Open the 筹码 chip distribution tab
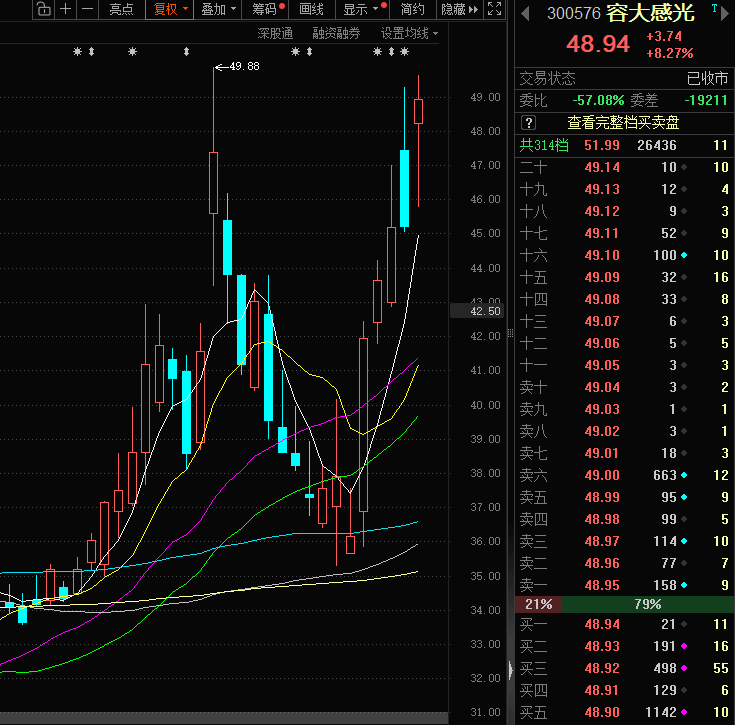The height and width of the screenshot is (725, 735). tap(265, 9)
